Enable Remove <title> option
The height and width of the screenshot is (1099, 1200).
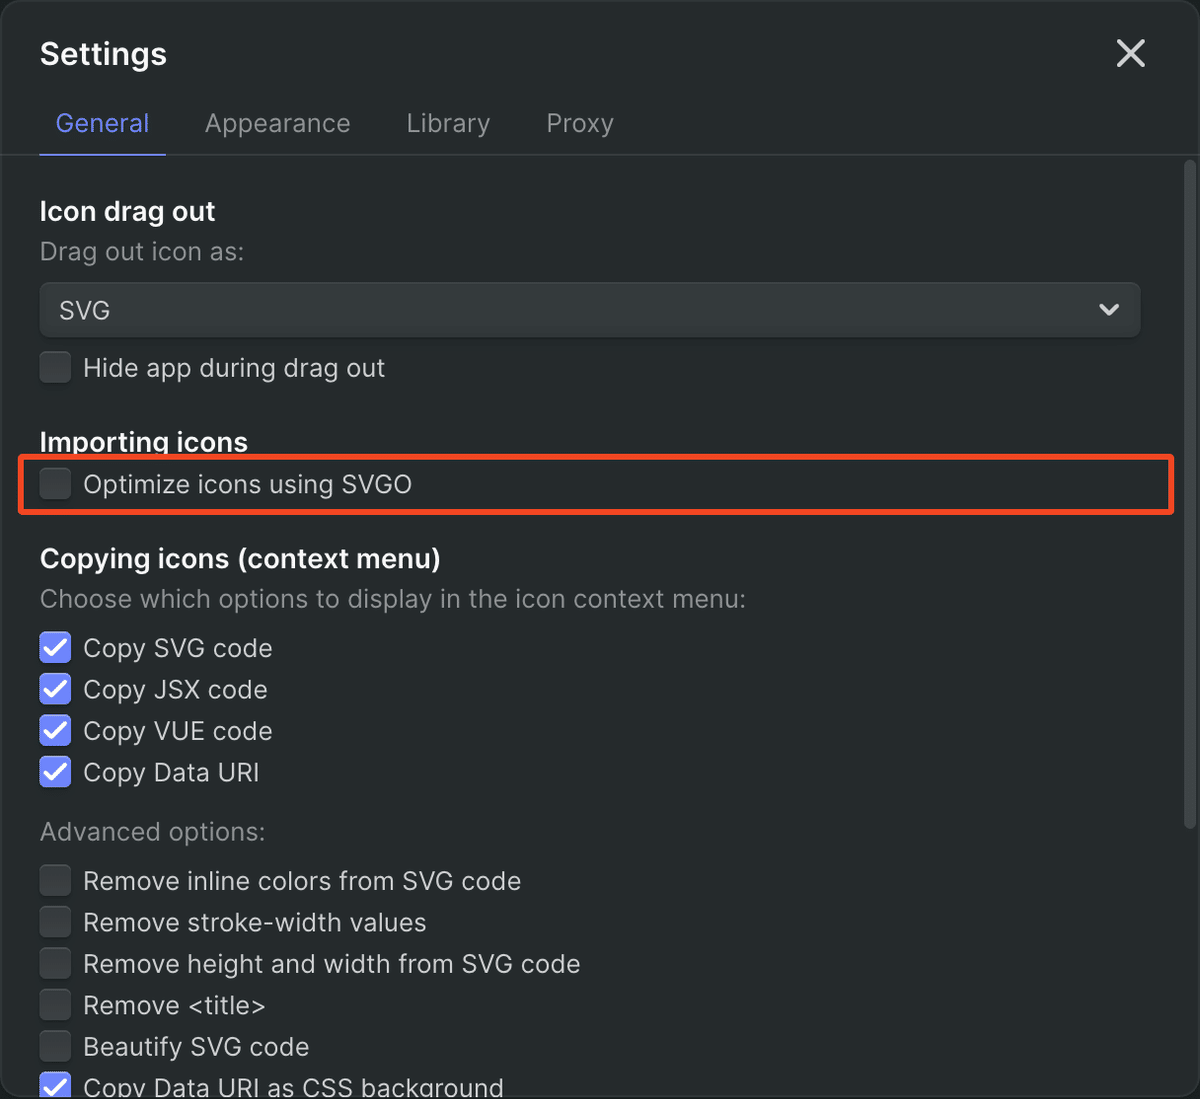[x=55, y=1005]
